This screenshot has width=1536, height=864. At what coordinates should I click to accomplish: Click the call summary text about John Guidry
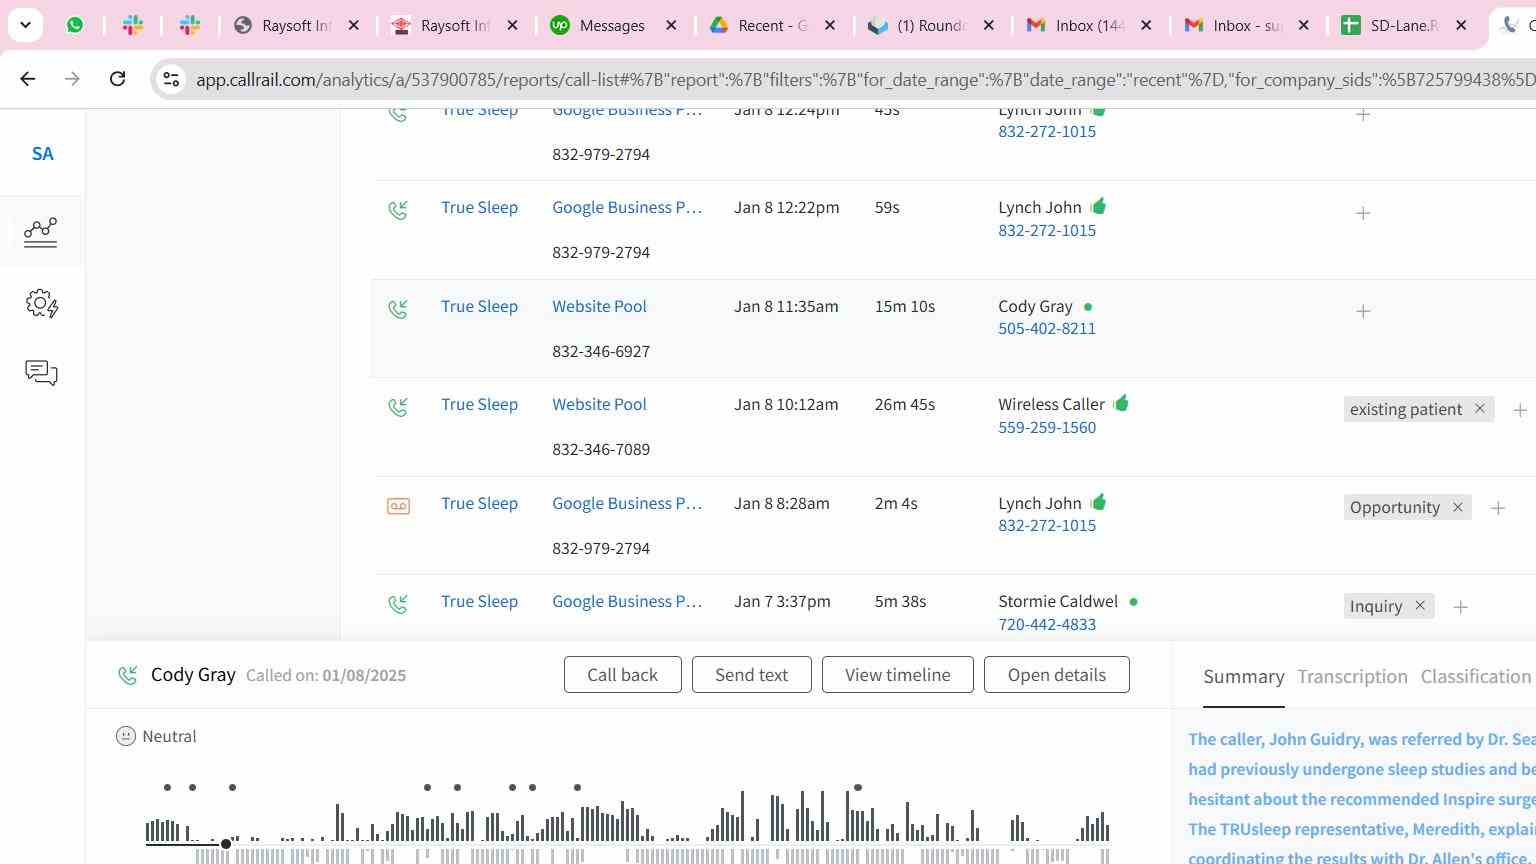[1362, 799]
